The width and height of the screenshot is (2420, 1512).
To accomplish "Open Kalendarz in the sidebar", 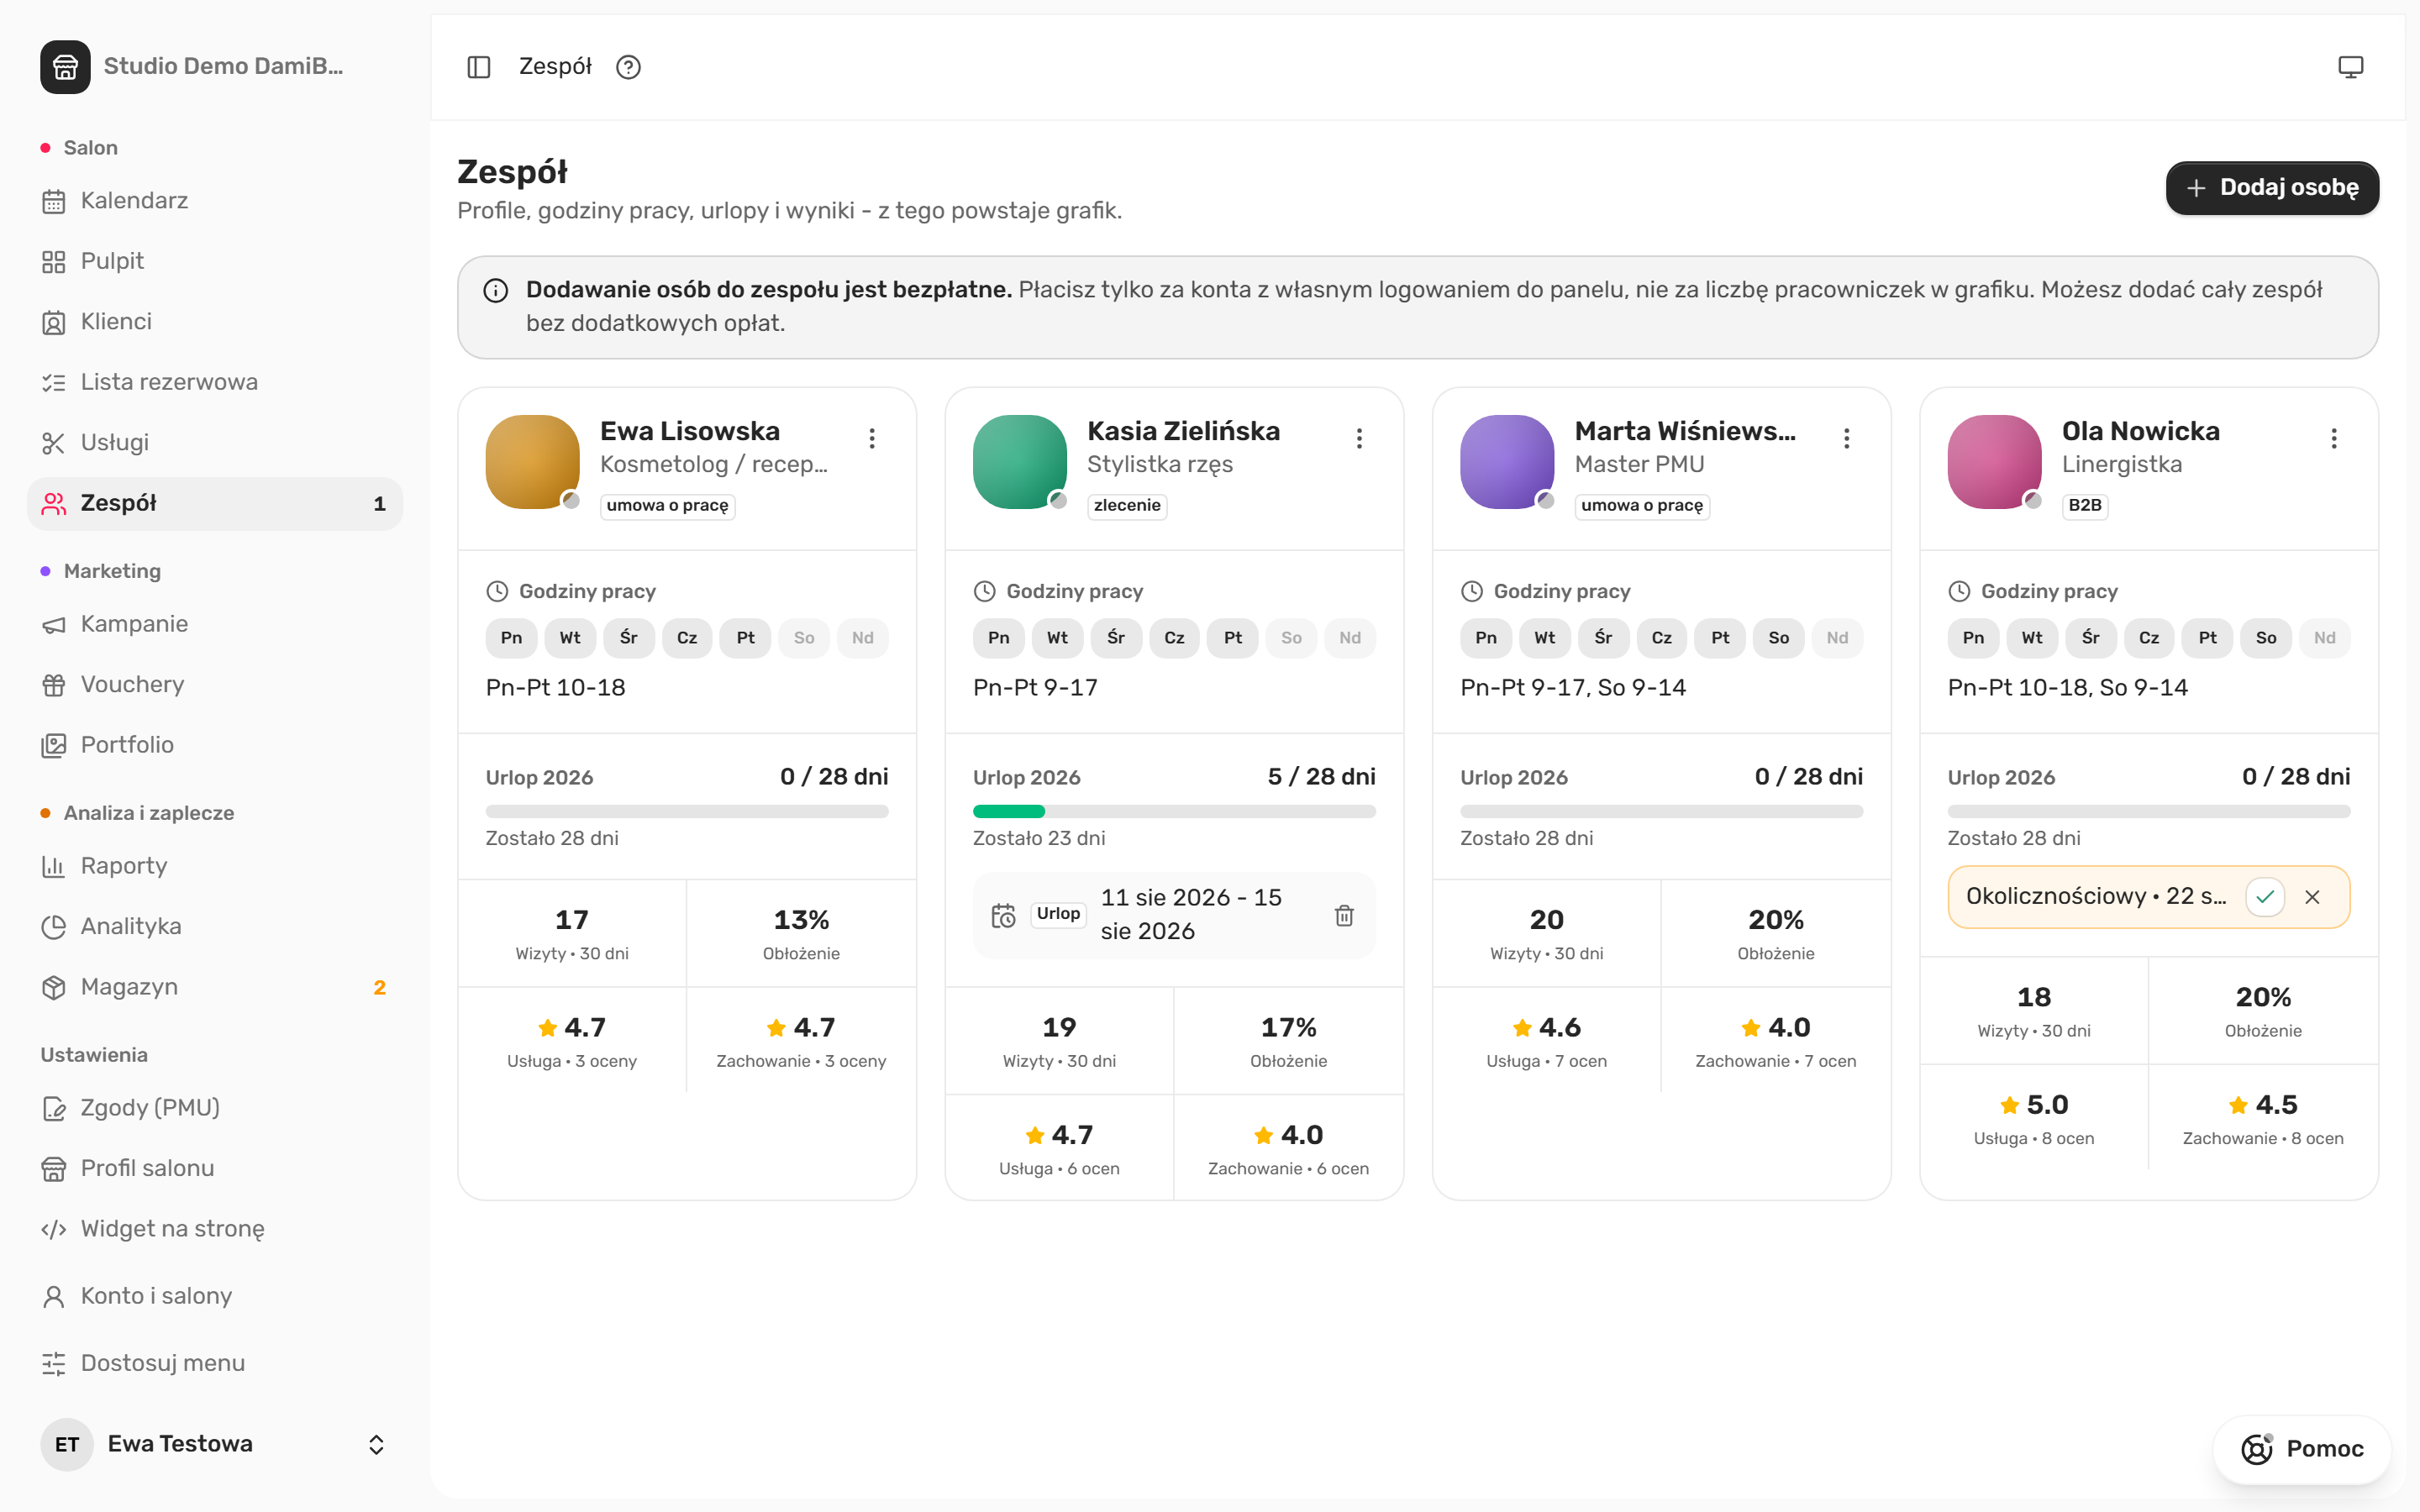I will pyautogui.click(x=215, y=201).
